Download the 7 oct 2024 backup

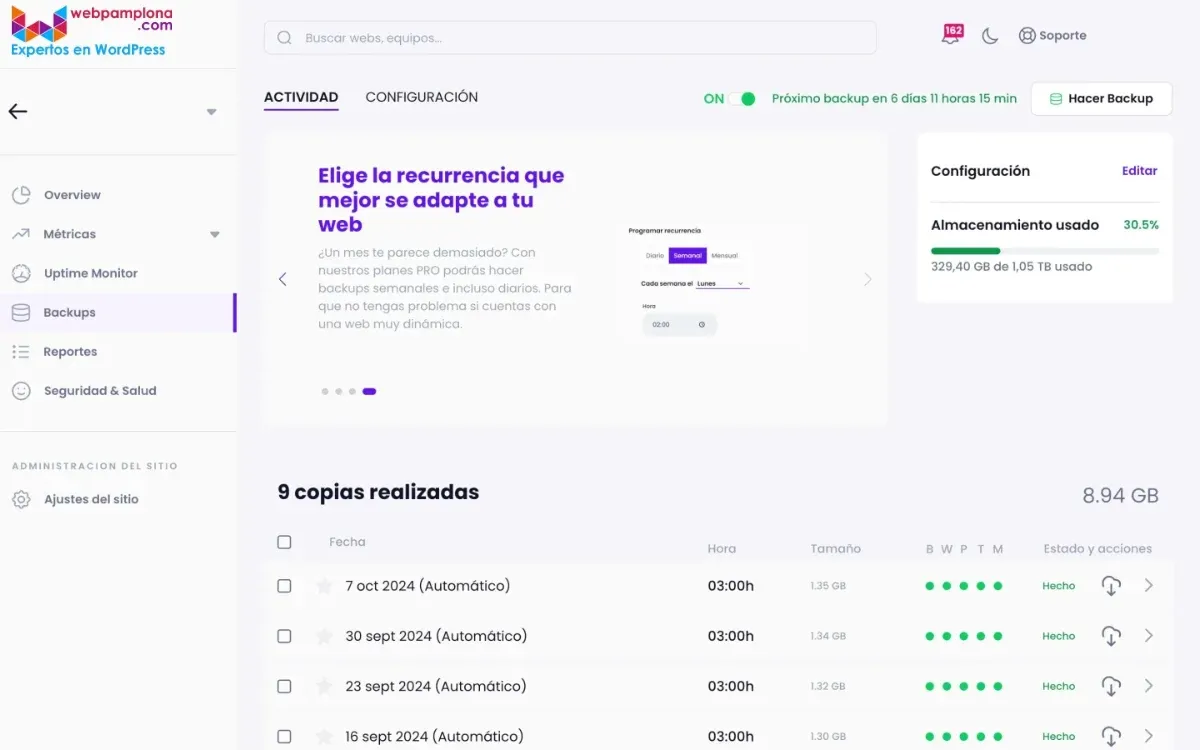1111,586
